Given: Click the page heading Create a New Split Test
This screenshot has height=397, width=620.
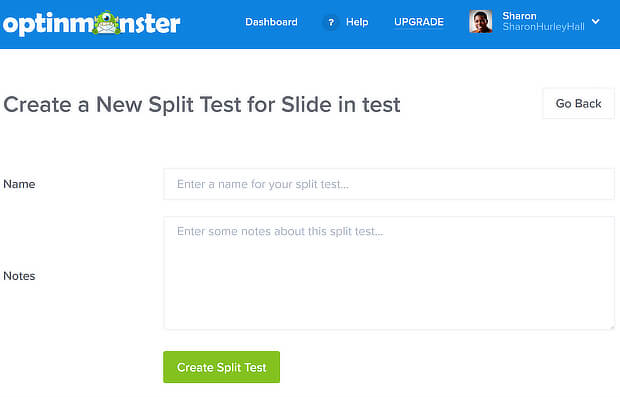Looking at the screenshot, I should (202, 105).
